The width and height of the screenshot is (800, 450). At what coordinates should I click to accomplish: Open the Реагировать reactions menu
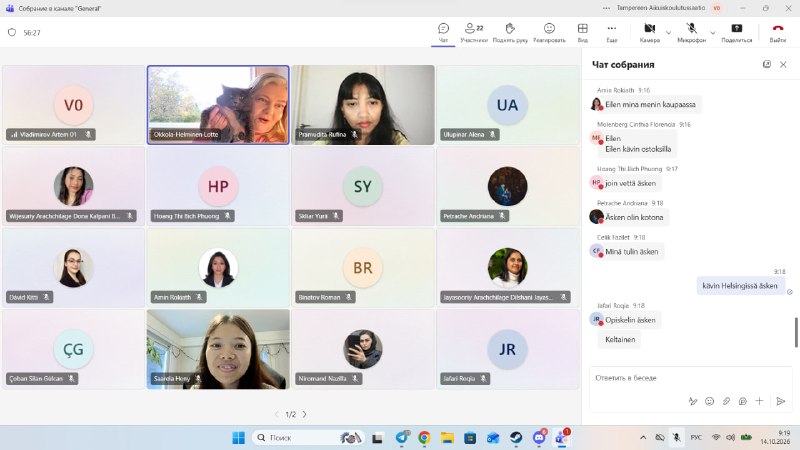tap(549, 32)
